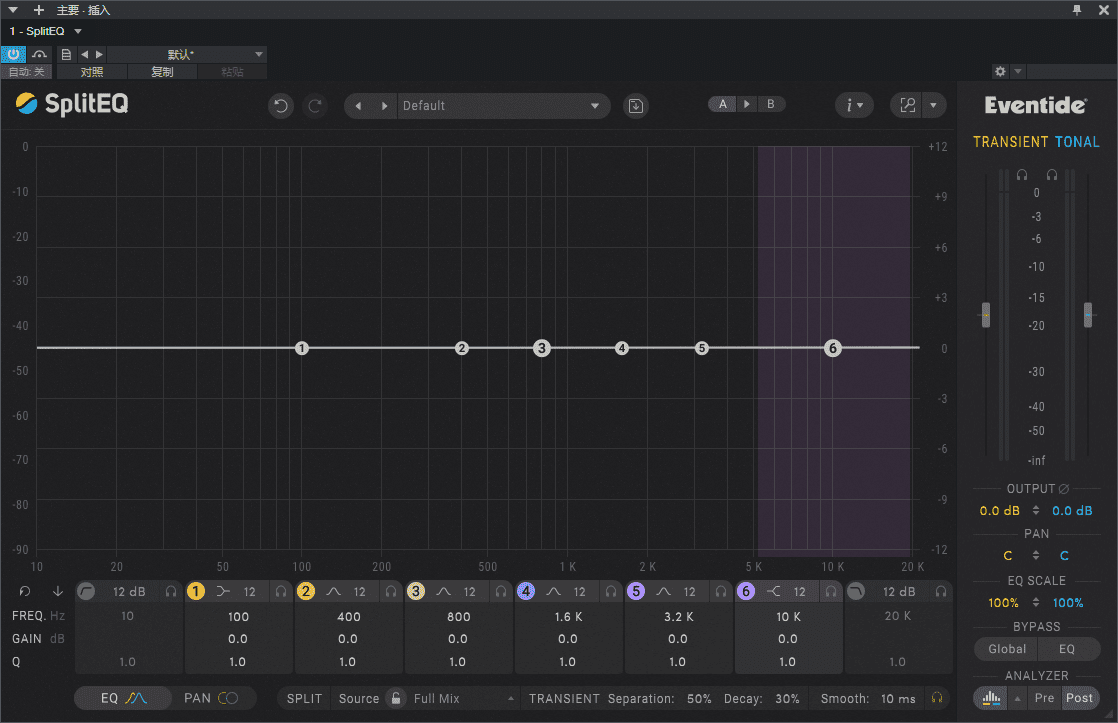Listen to the split signal via the headphone icon

pos(937,698)
